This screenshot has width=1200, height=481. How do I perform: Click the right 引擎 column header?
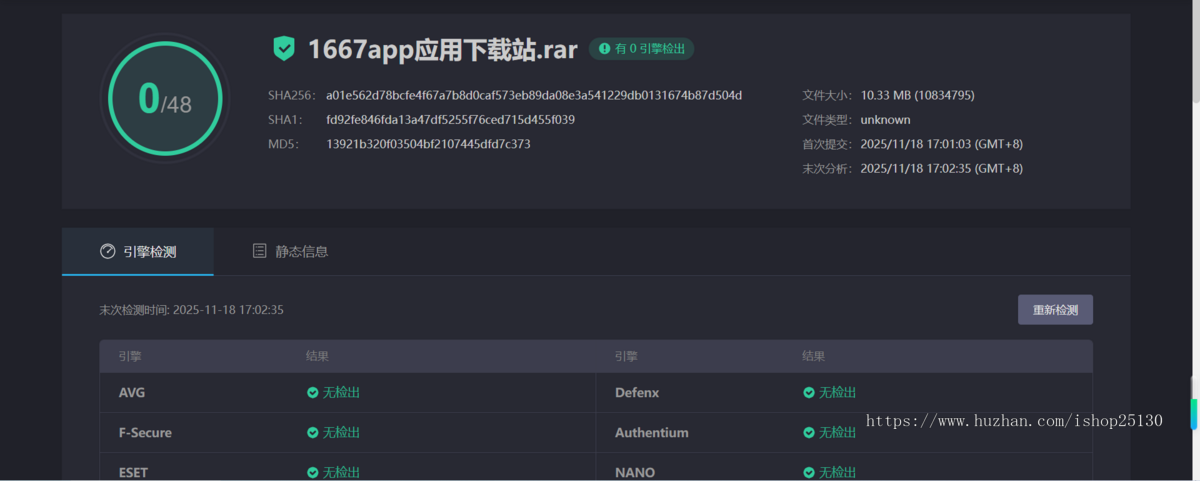pos(627,356)
